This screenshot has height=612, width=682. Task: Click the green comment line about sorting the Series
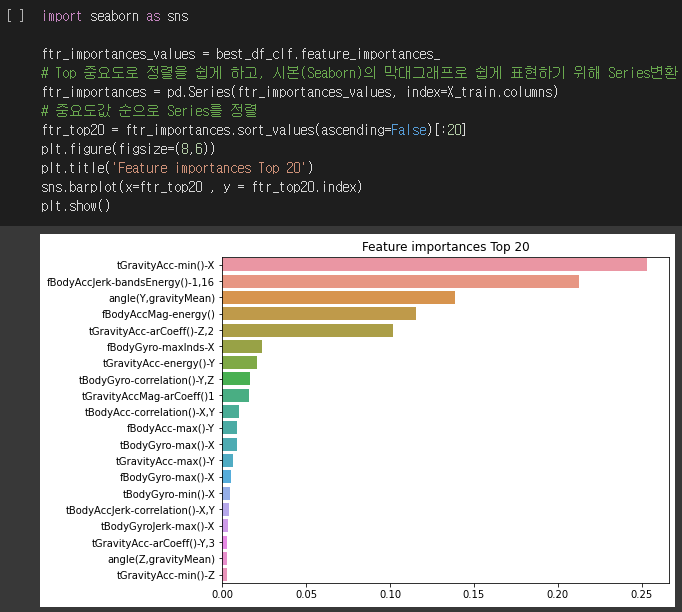point(149,111)
